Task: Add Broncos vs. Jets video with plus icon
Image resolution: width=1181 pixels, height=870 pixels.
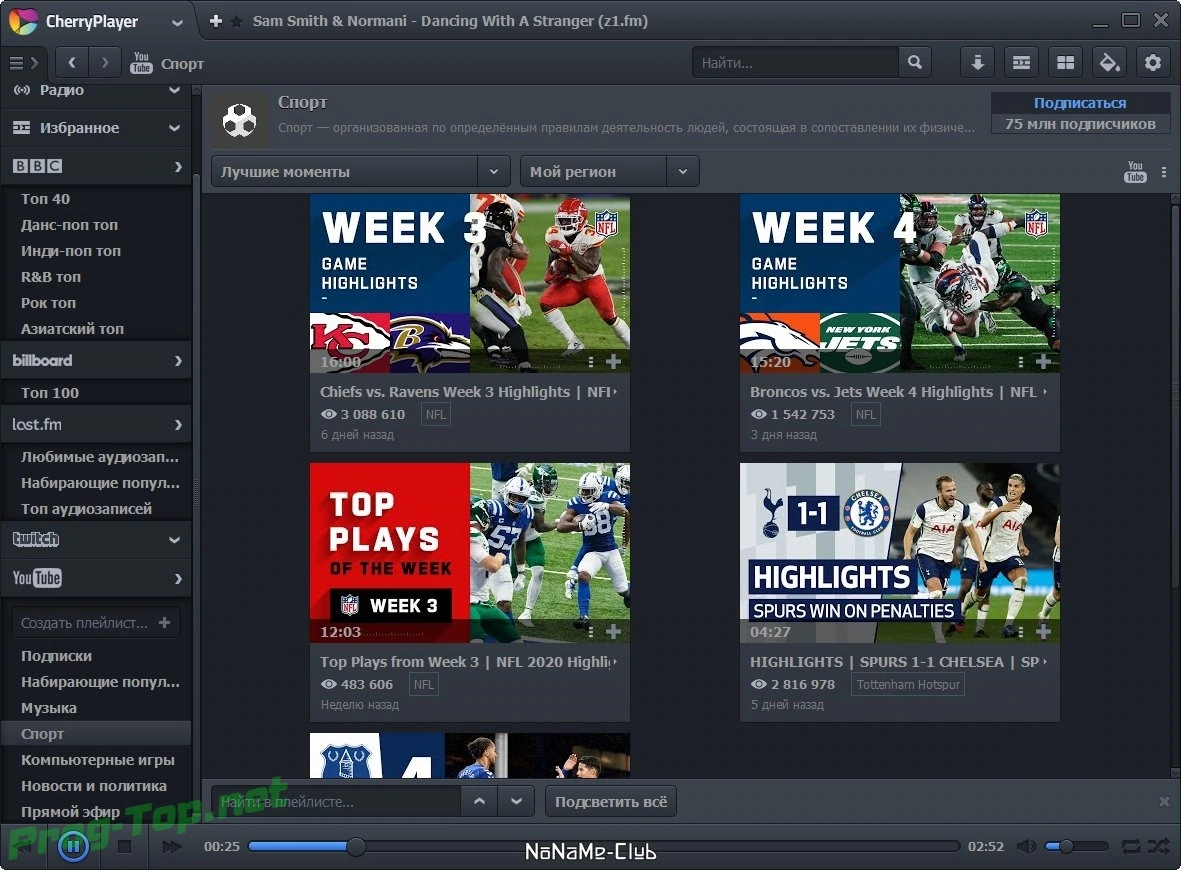Action: pos(1043,362)
